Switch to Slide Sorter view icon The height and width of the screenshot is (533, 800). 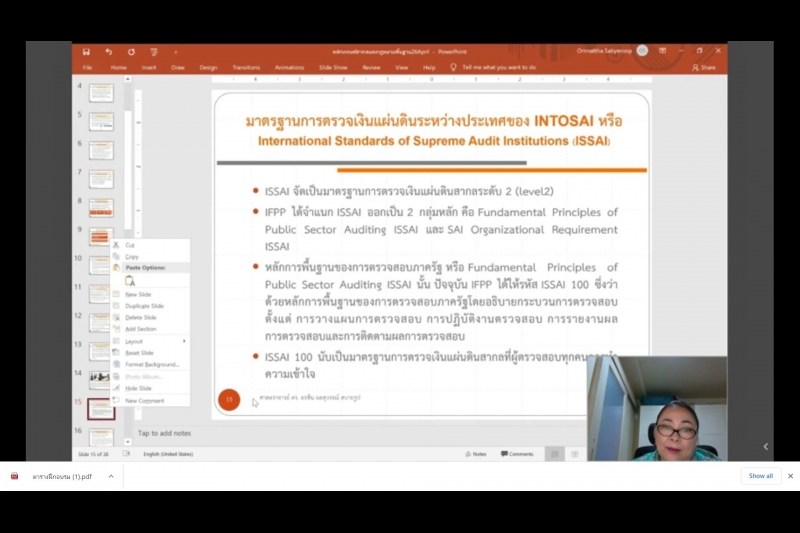coord(575,454)
